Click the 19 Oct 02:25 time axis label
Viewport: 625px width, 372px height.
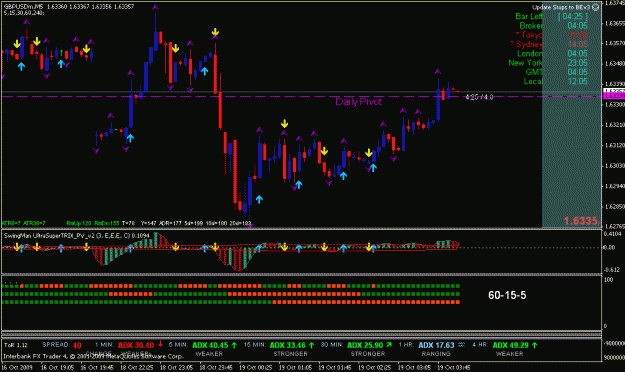[x=374, y=367]
